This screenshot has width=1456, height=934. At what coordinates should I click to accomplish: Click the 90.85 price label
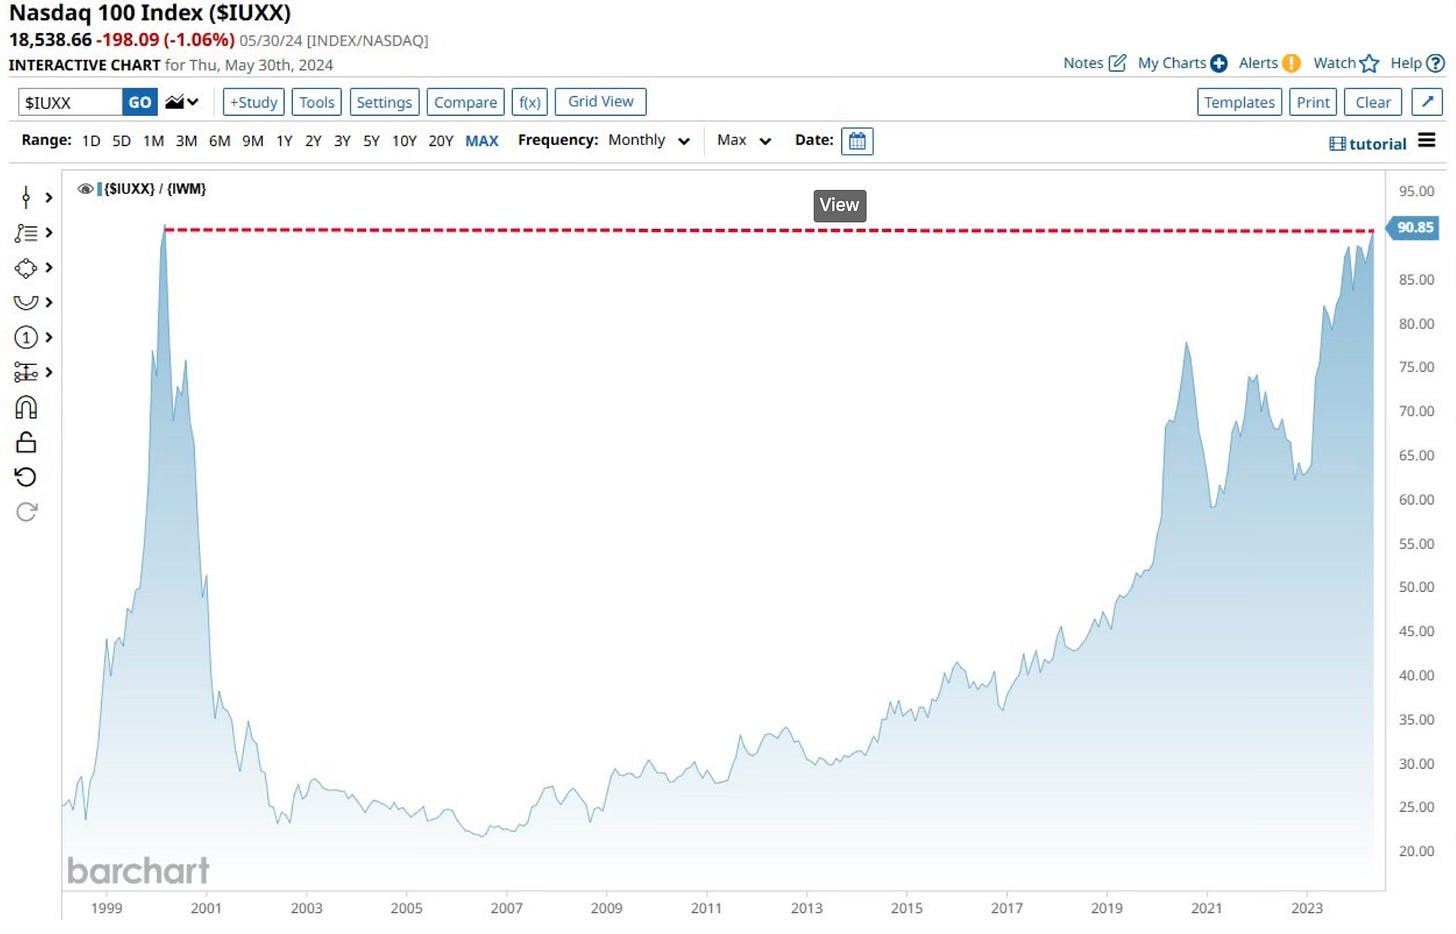1413,228
